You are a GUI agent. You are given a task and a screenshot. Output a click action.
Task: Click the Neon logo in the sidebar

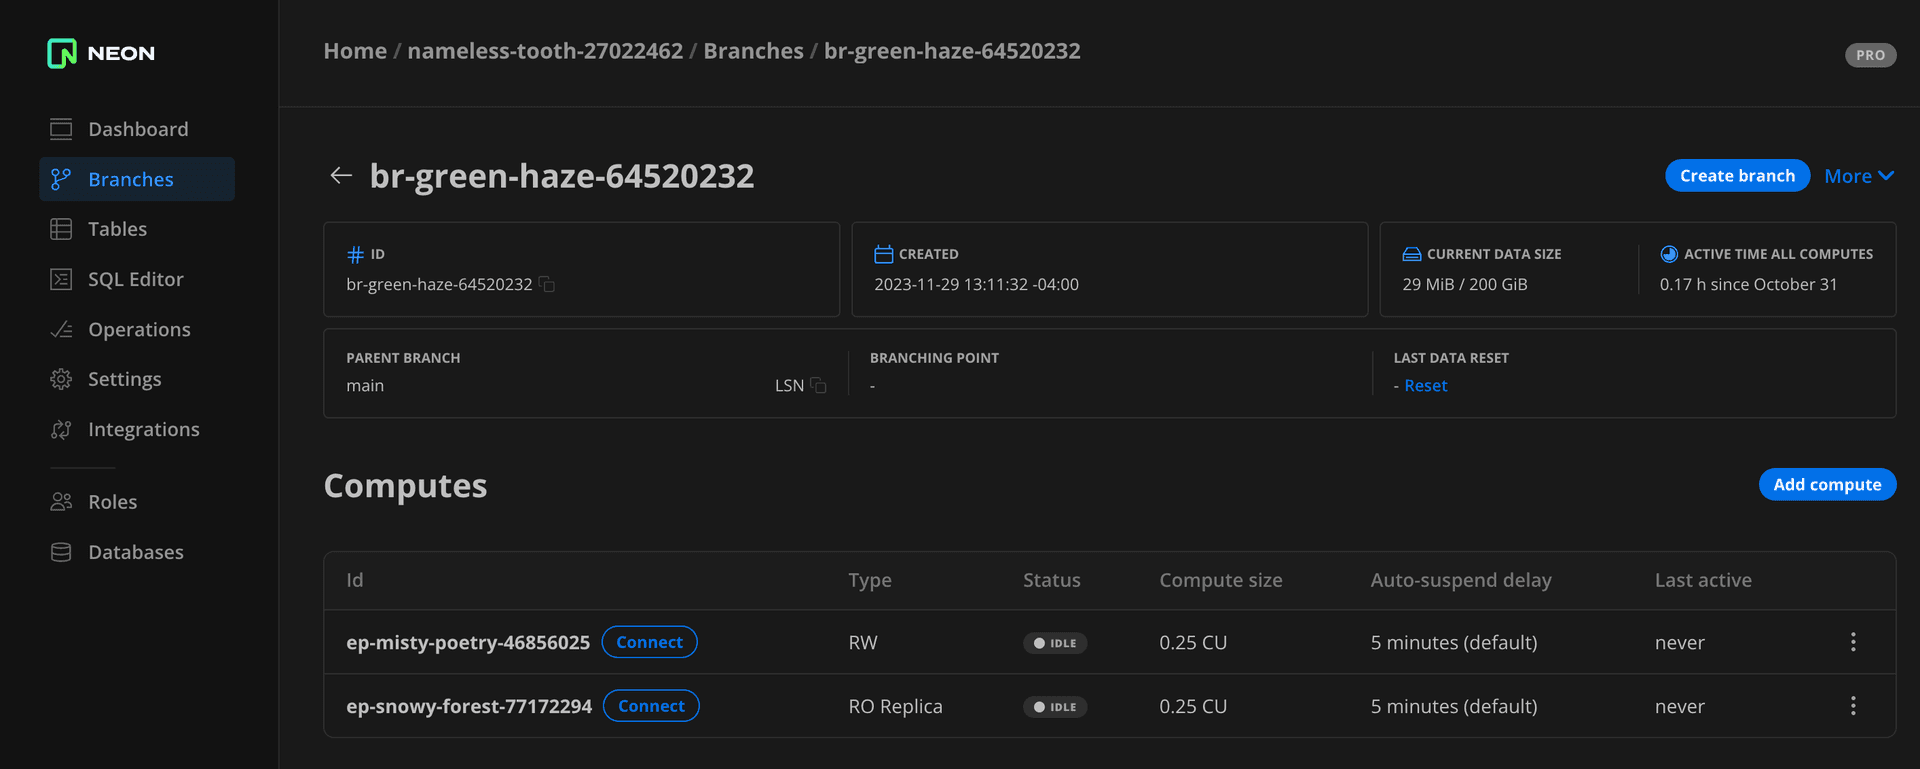coord(101,53)
